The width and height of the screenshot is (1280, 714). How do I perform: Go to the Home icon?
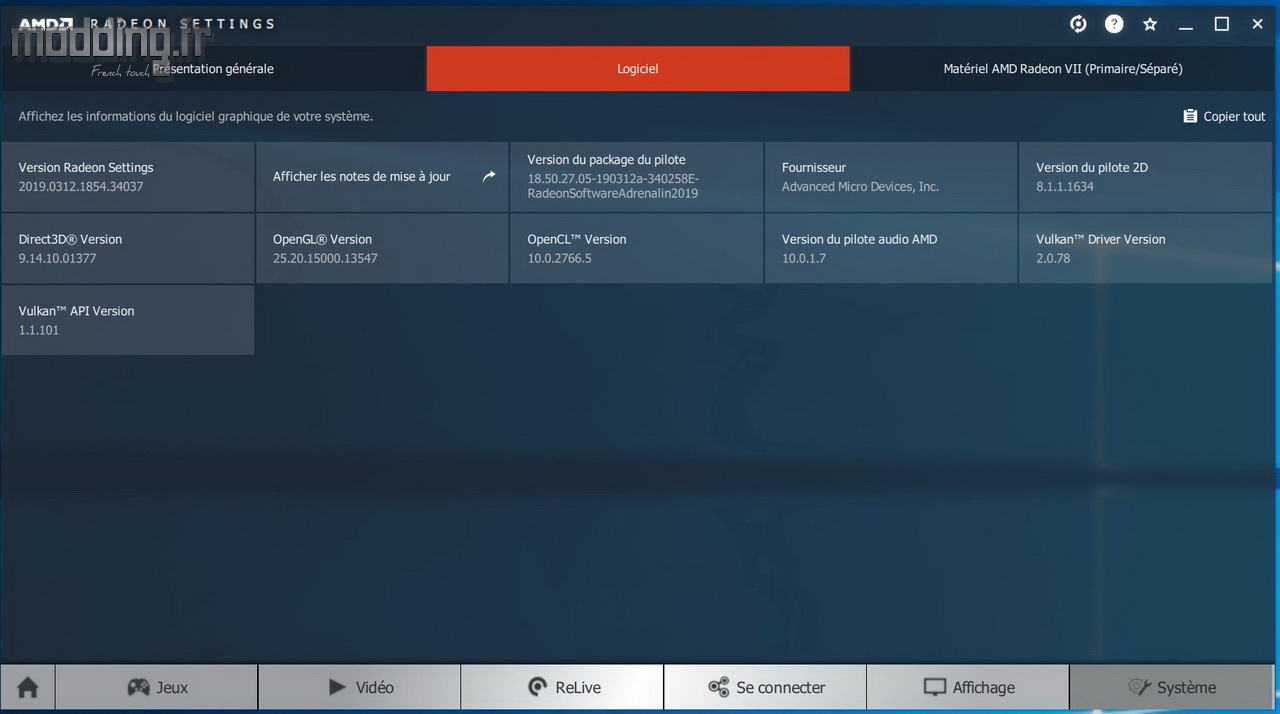[x=28, y=687]
